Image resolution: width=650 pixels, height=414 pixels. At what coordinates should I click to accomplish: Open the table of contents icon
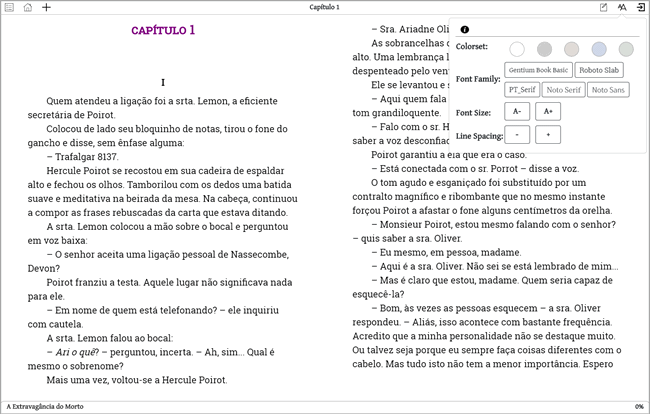pos(9,7)
